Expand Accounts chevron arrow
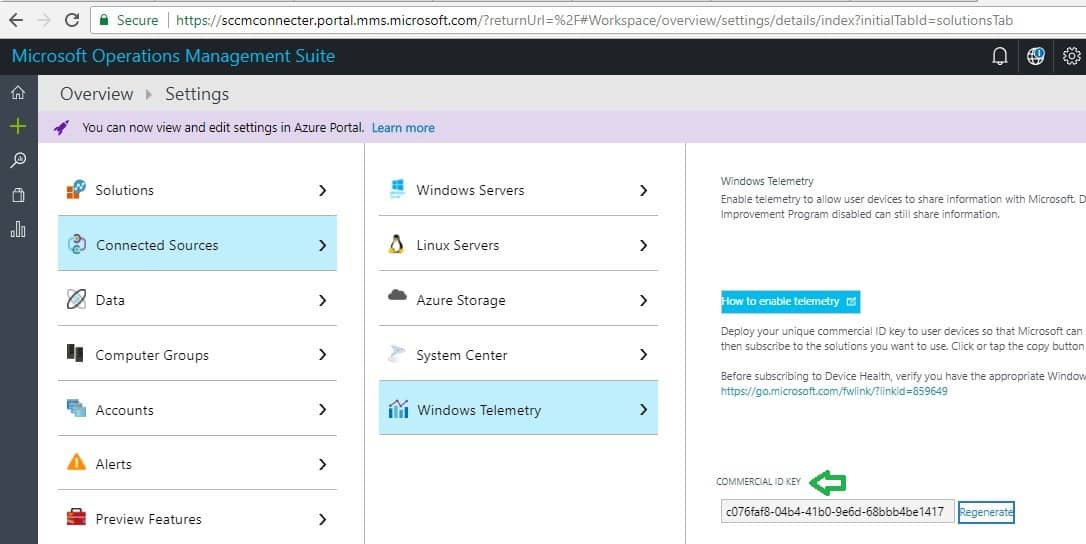The image size is (1086, 544). click(x=322, y=410)
